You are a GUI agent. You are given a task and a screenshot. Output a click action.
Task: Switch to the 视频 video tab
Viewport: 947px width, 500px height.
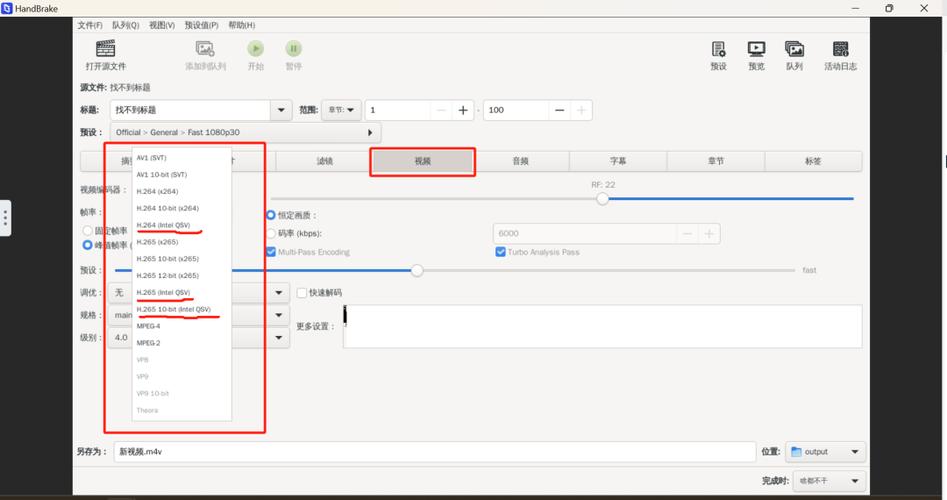coord(423,161)
